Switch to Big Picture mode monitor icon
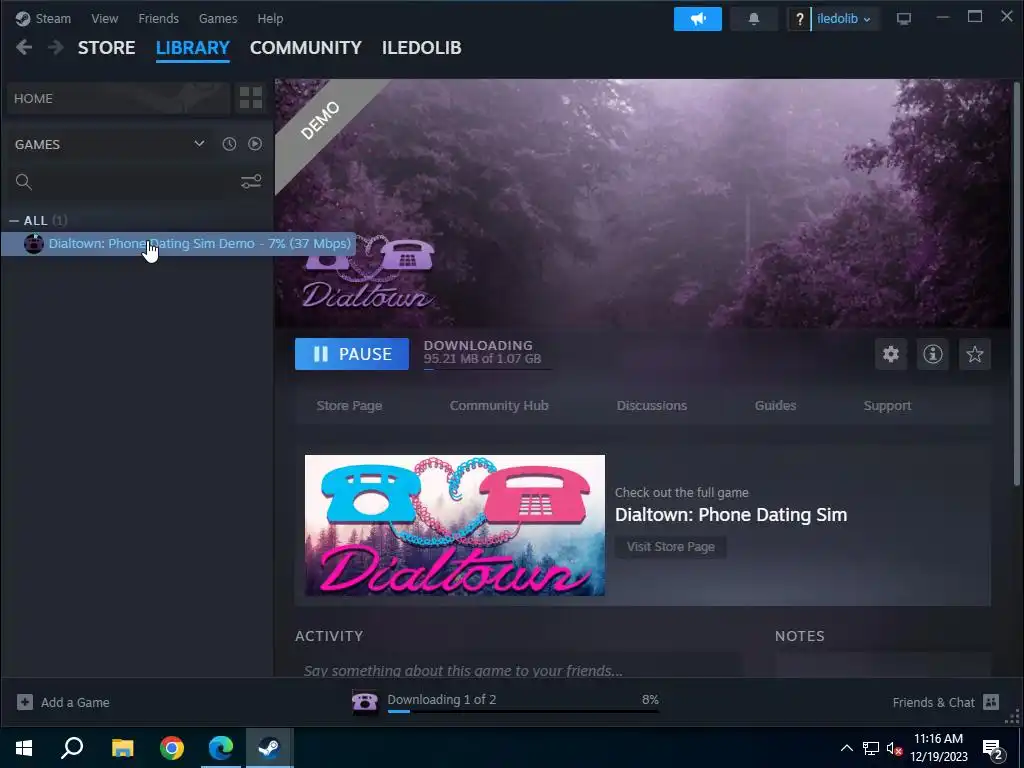Viewport: 1024px width, 768px height. pos(904,19)
